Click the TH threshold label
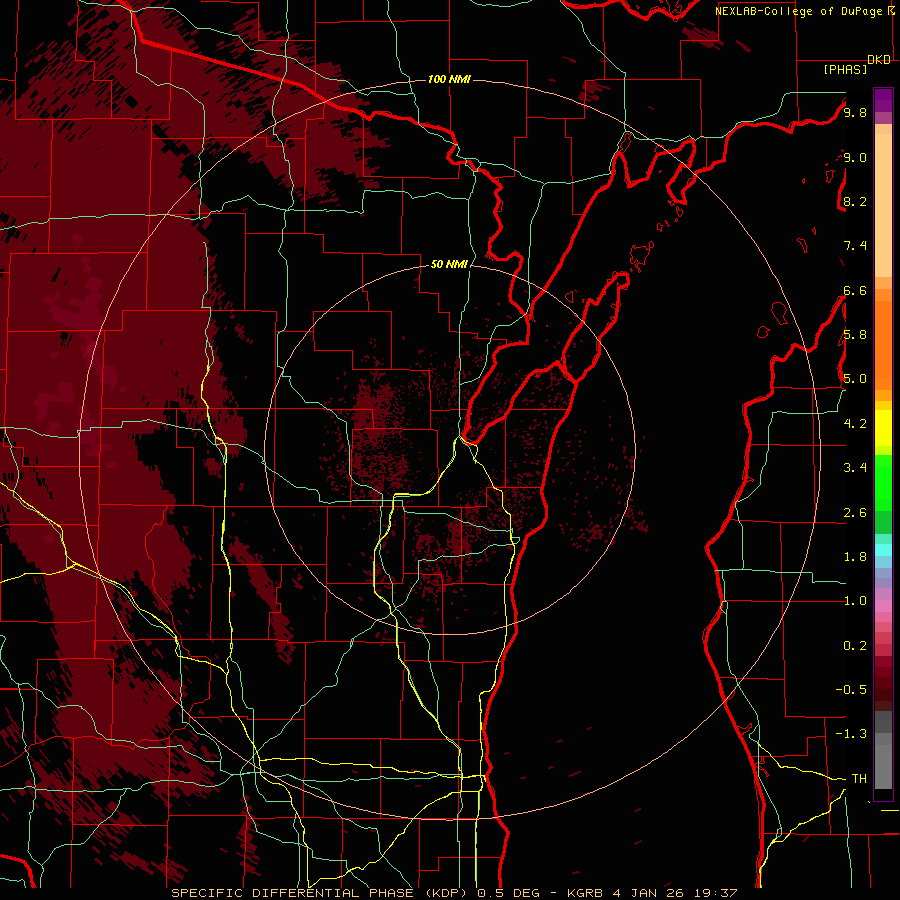The image size is (900, 900). point(859,779)
